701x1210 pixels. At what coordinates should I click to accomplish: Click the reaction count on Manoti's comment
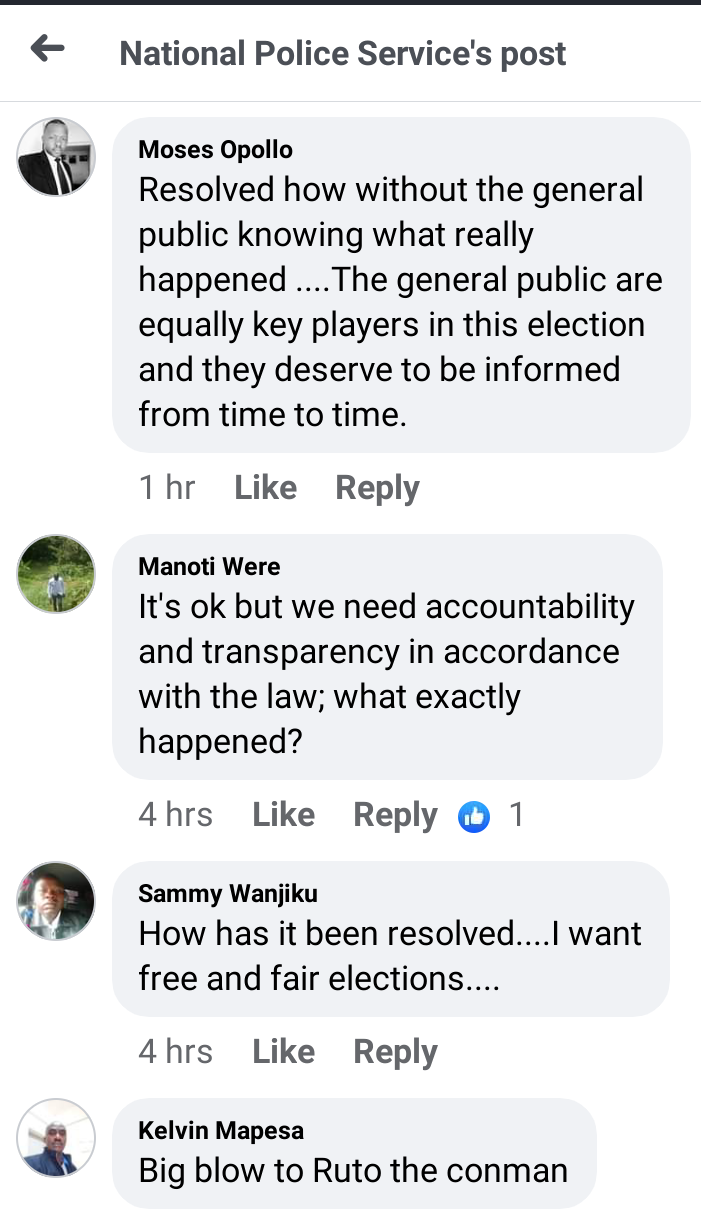tap(516, 815)
